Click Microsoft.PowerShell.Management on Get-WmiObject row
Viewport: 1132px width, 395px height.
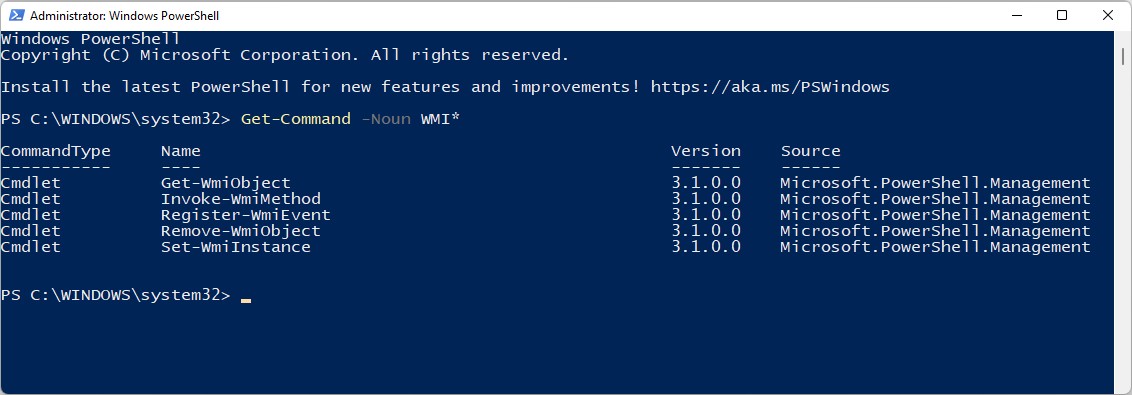click(x=935, y=183)
